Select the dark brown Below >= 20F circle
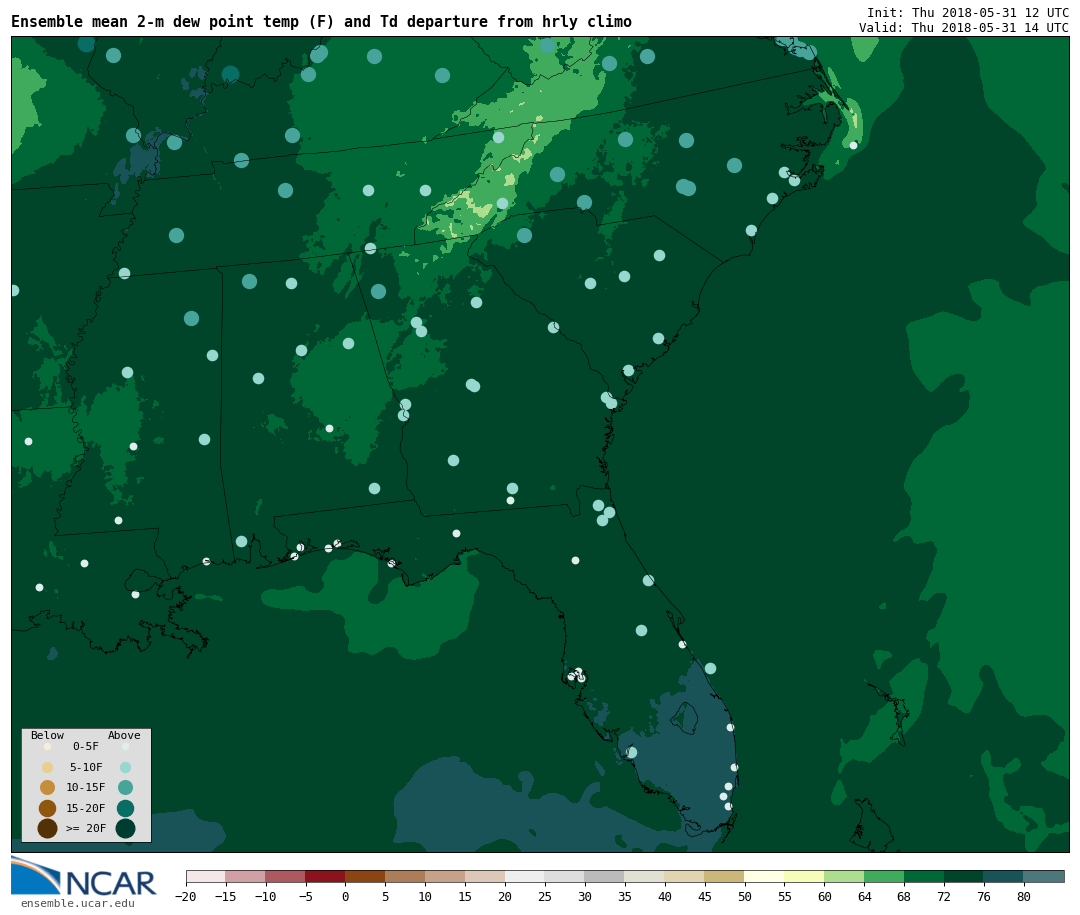The height and width of the screenshot is (915, 1080). 48,828
